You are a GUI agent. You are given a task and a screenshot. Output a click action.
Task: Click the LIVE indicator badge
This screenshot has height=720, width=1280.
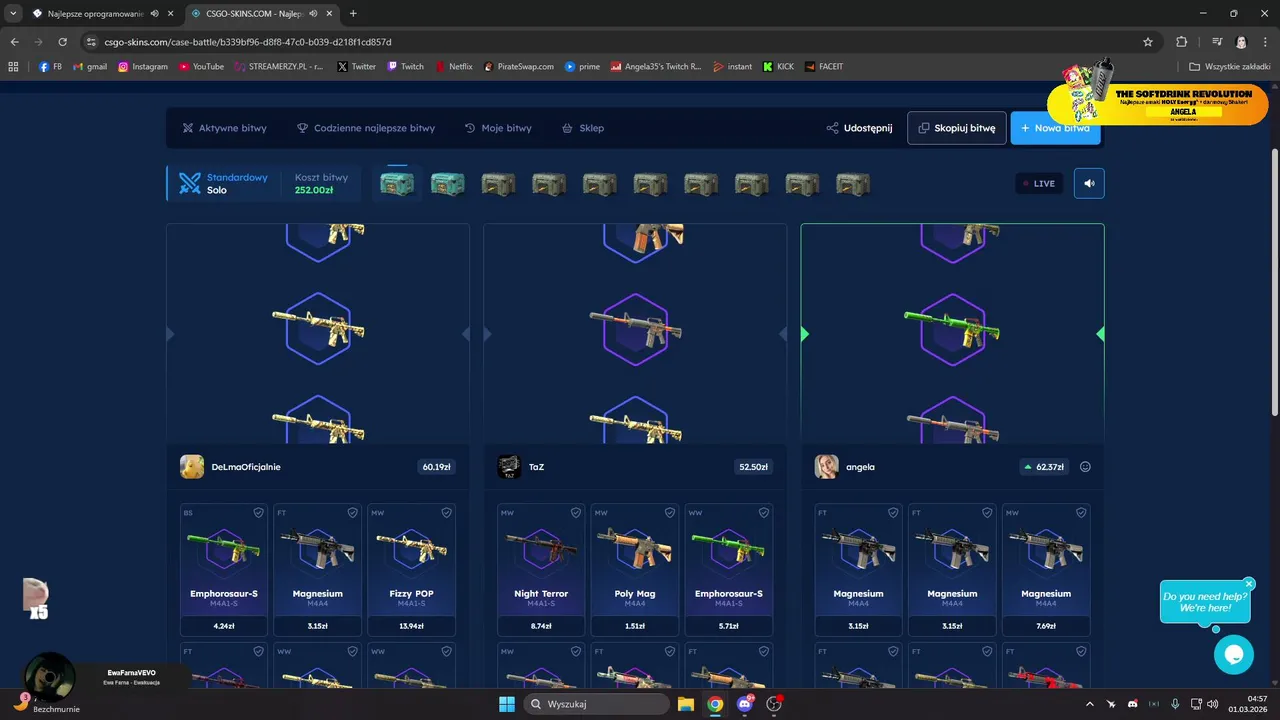(x=1039, y=183)
